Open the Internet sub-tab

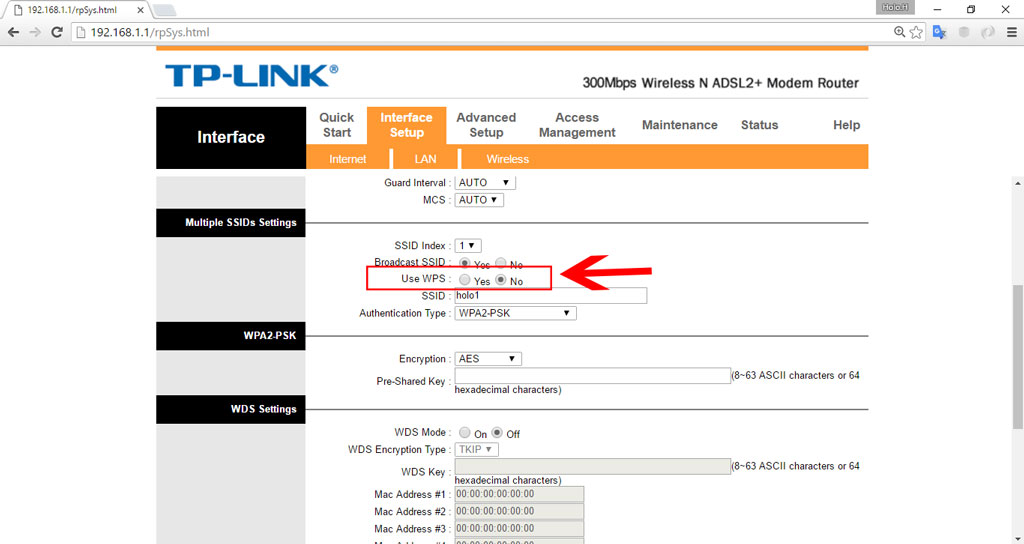pos(347,159)
